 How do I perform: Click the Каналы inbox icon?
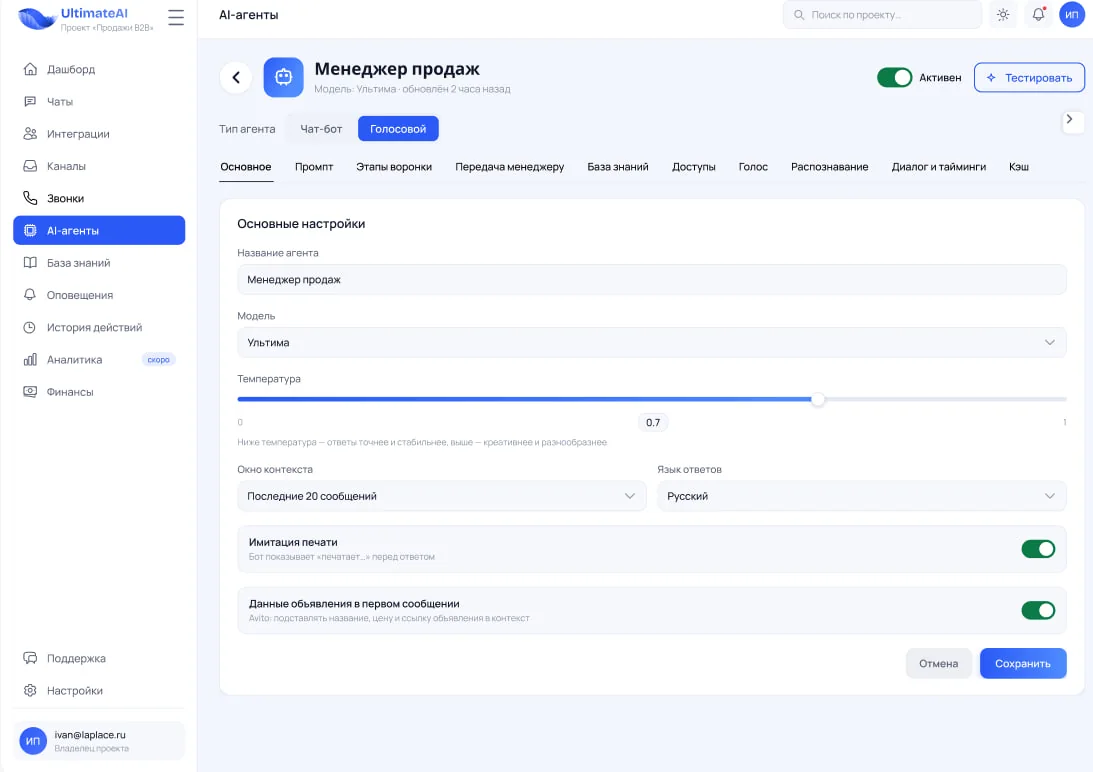(x=30, y=166)
